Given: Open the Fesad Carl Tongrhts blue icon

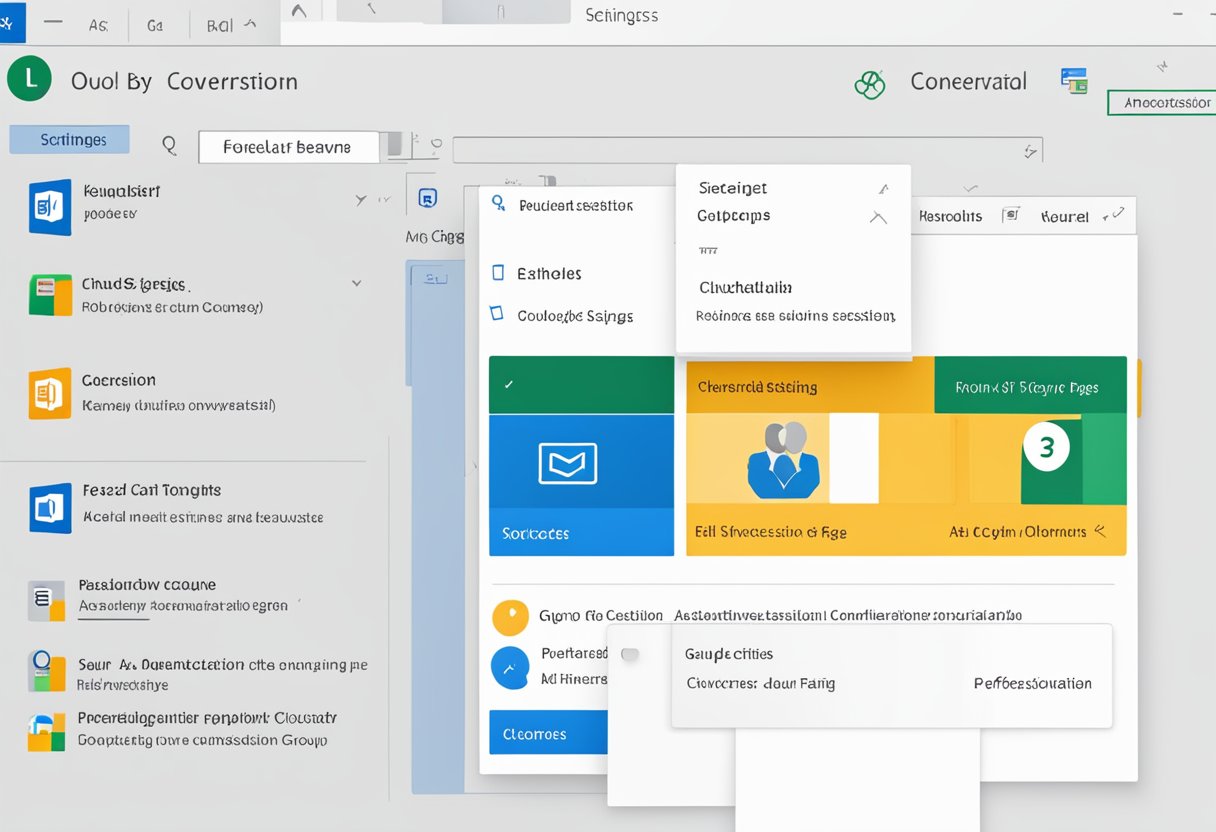Looking at the screenshot, I should 50,508.
